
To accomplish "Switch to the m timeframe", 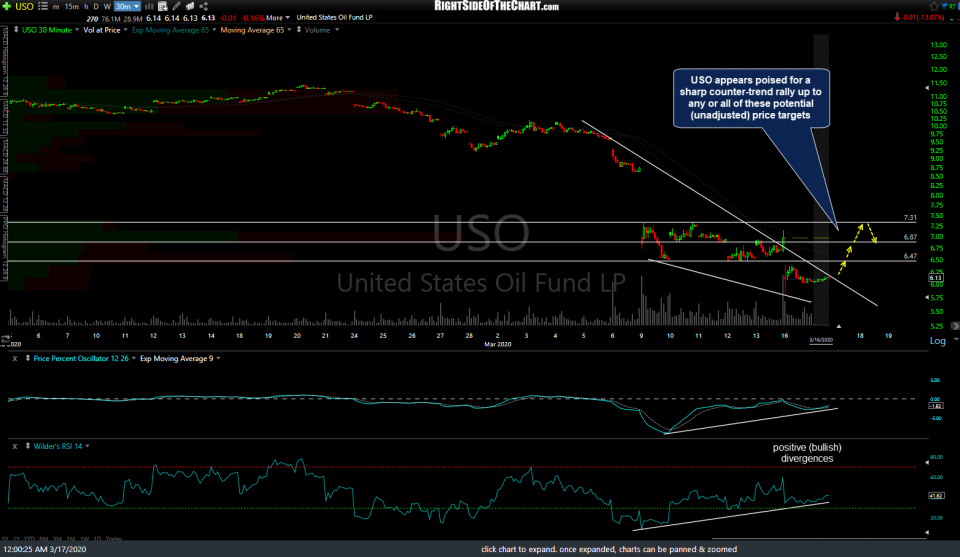I will [x=56, y=7].
